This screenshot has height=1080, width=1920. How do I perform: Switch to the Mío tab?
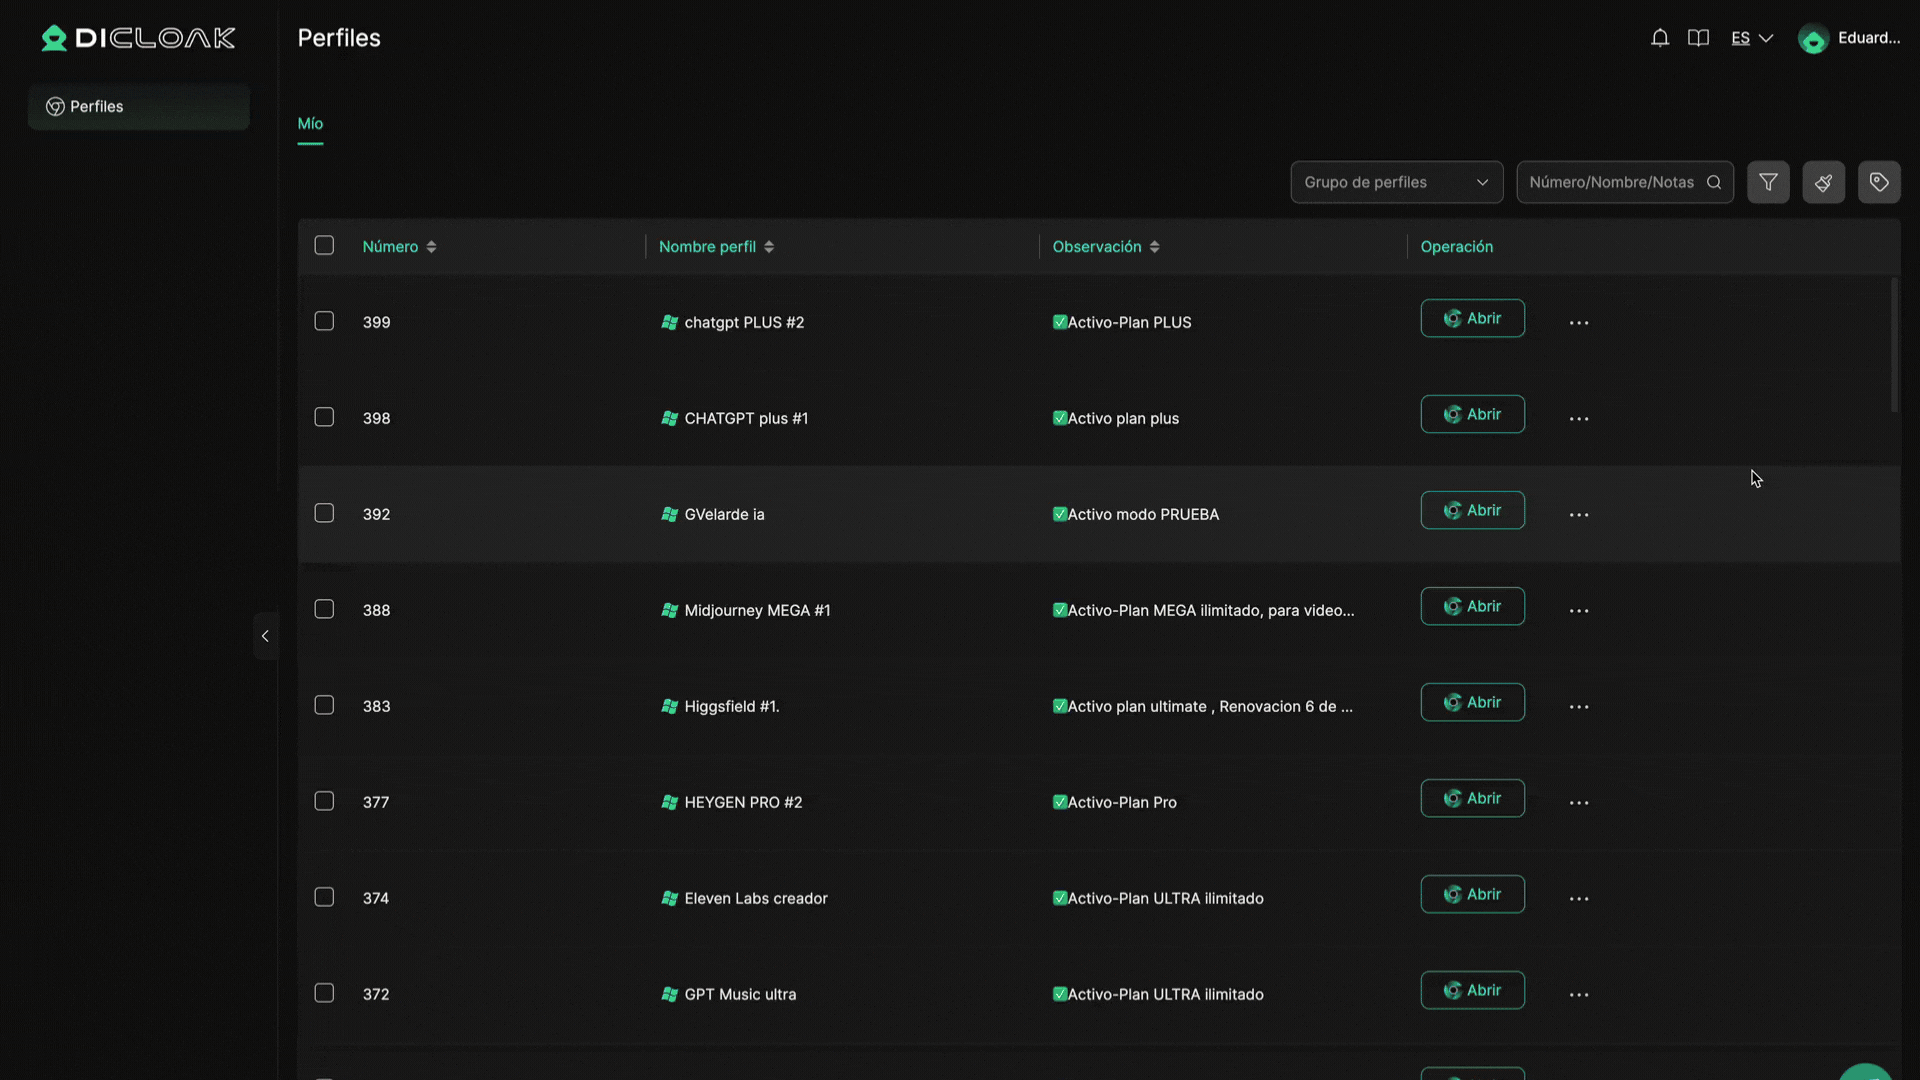pyautogui.click(x=310, y=123)
